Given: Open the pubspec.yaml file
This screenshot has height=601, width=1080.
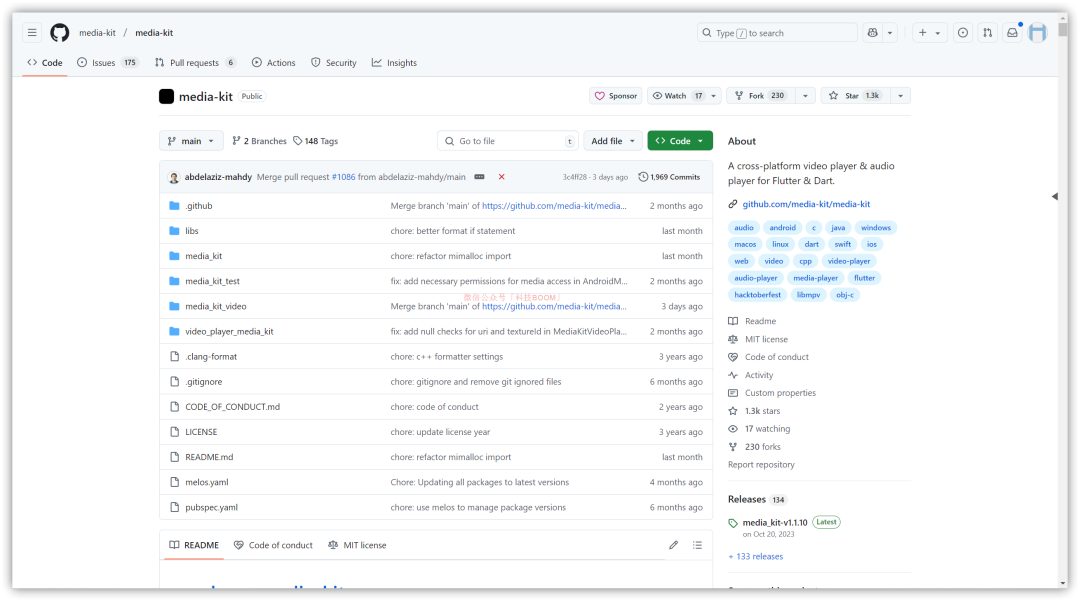Looking at the screenshot, I should [x=211, y=507].
